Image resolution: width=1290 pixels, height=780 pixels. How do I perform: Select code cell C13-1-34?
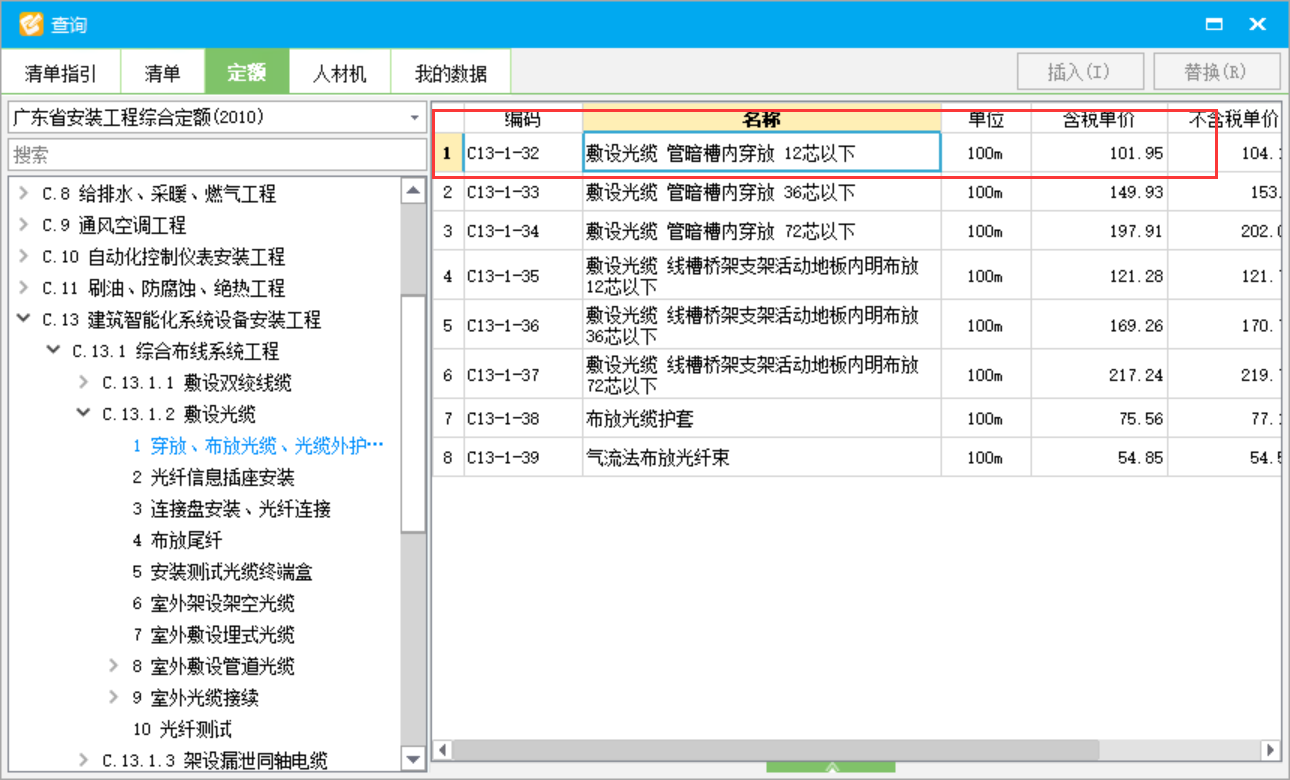[522, 231]
